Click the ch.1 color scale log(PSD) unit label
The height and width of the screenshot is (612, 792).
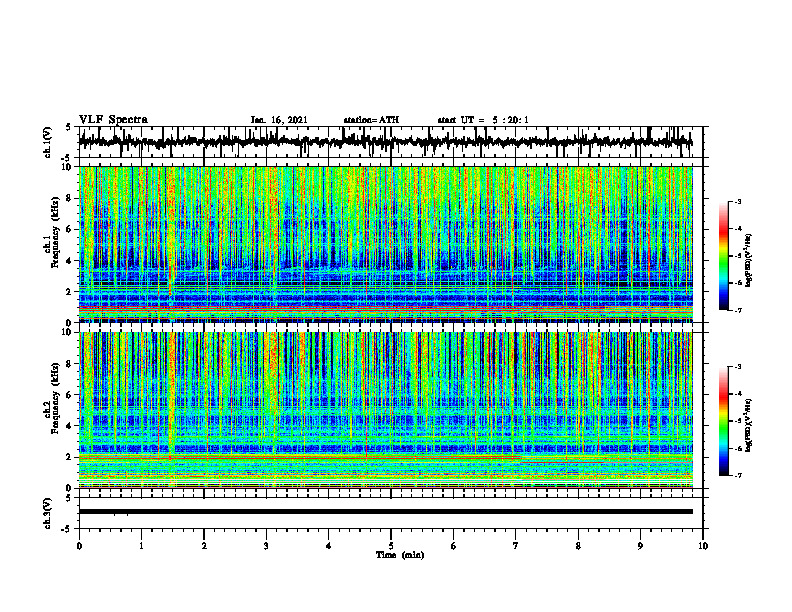[x=749, y=261]
